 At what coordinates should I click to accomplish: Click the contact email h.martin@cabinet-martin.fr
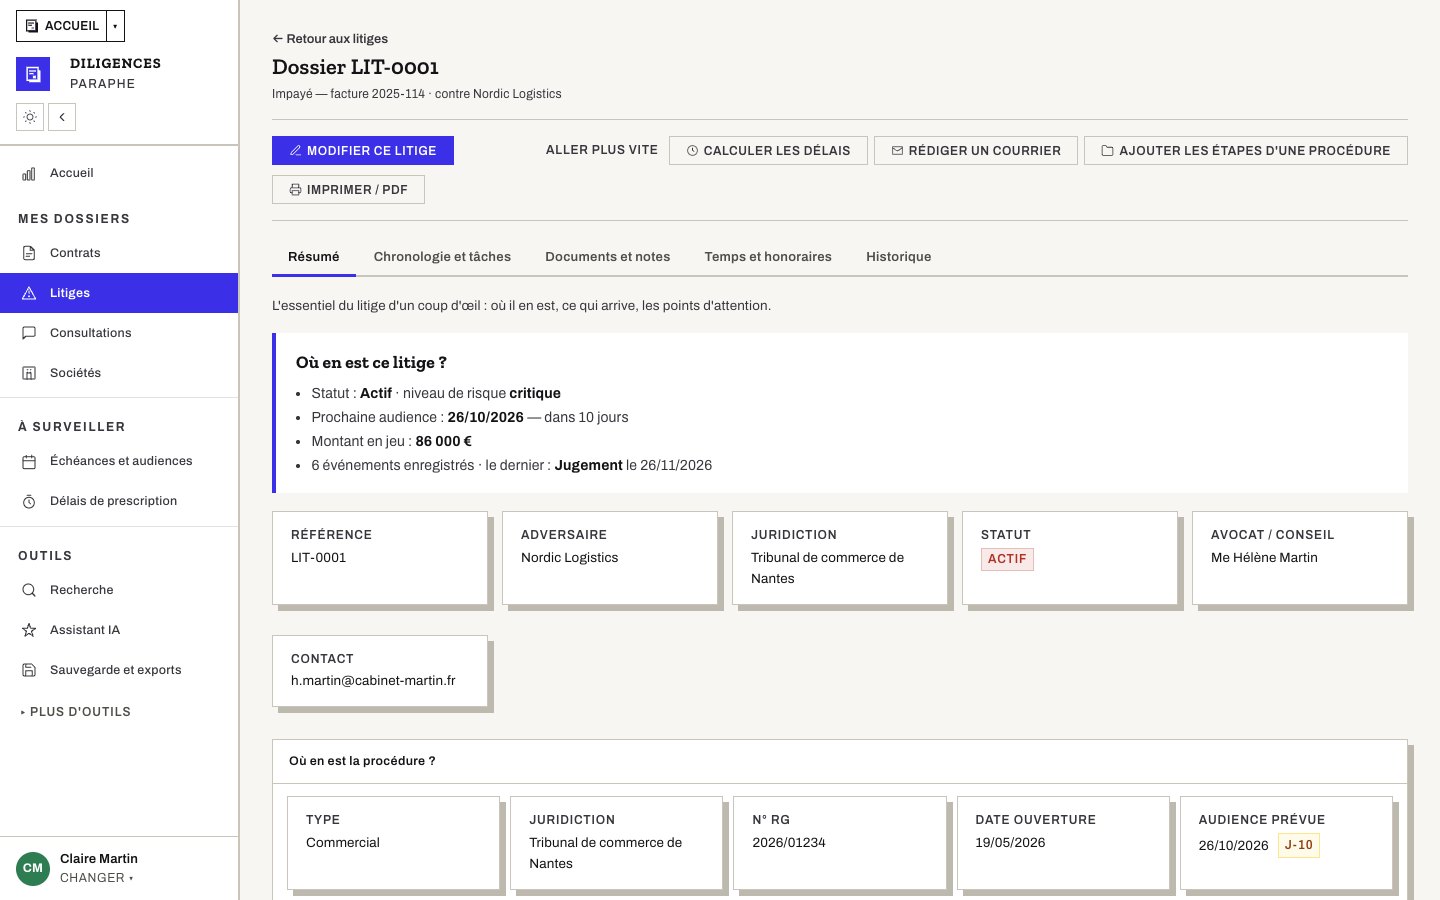point(373,680)
